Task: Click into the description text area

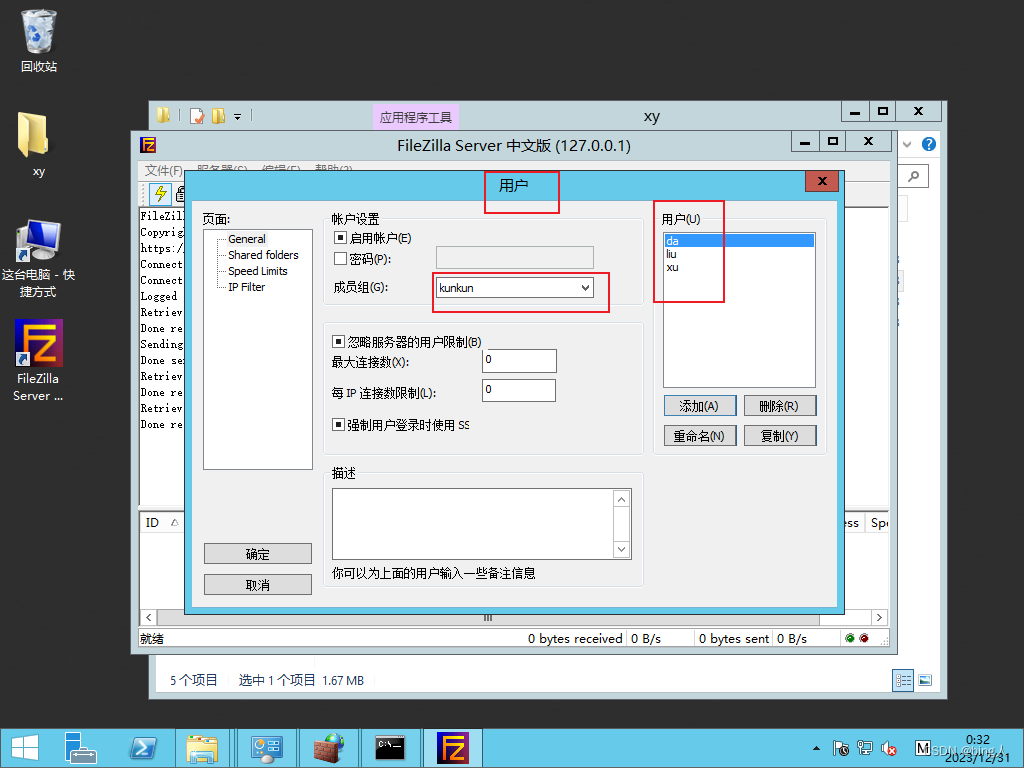Action: [x=473, y=524]
